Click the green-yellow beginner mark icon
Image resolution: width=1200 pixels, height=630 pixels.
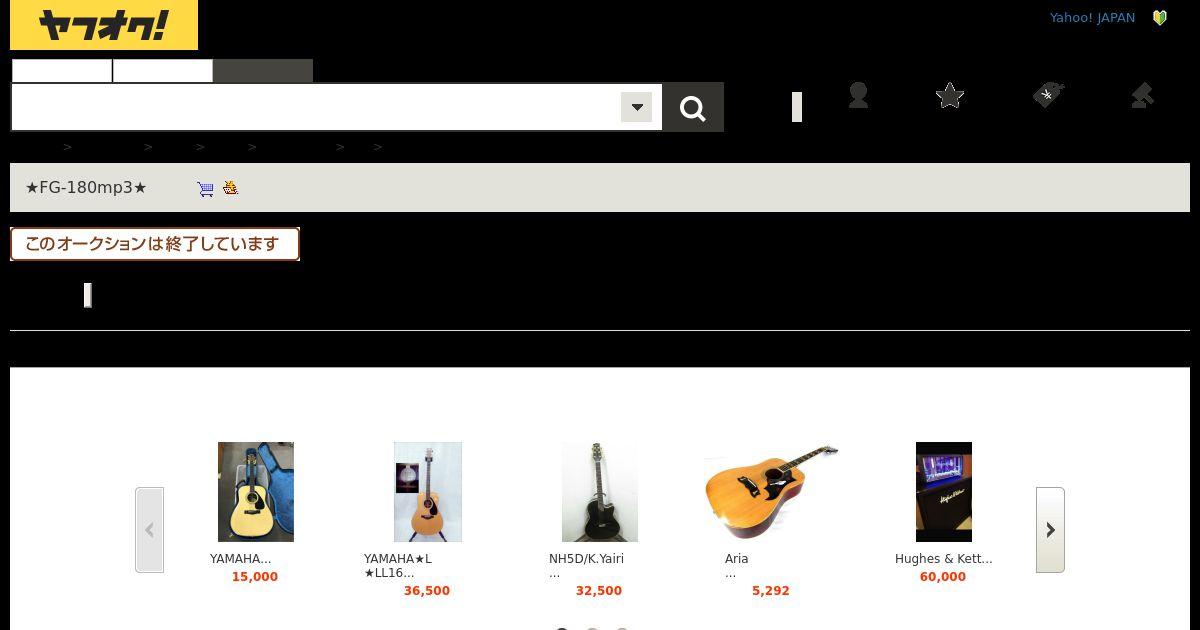1160,18
